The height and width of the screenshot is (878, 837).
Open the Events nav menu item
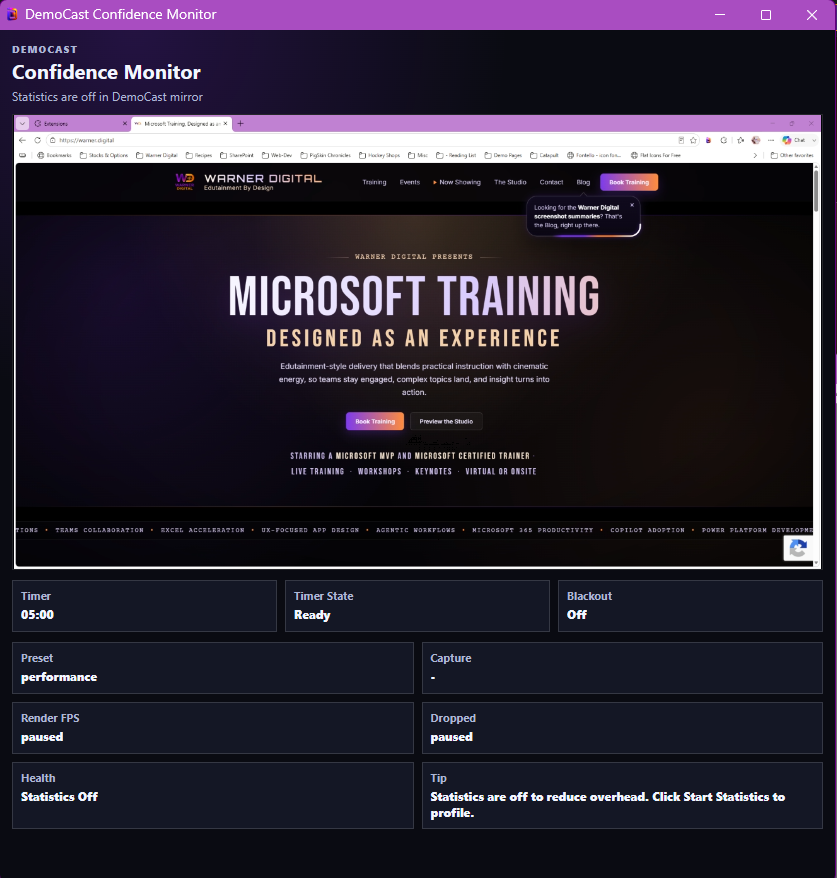click(x=410, y=182)
